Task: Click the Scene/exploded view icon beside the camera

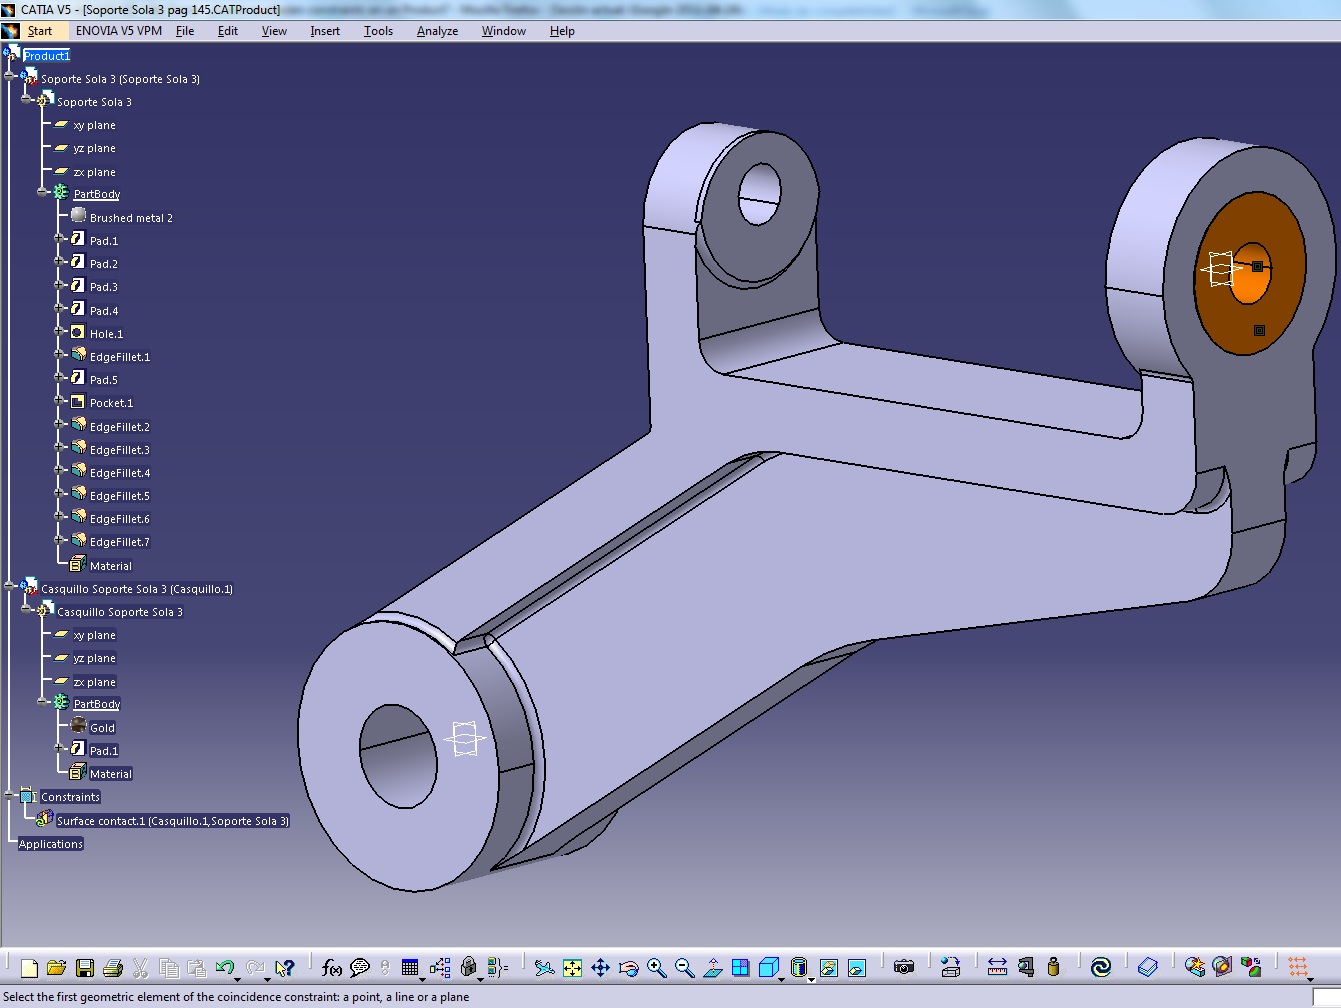Action: tap(950, 967)
